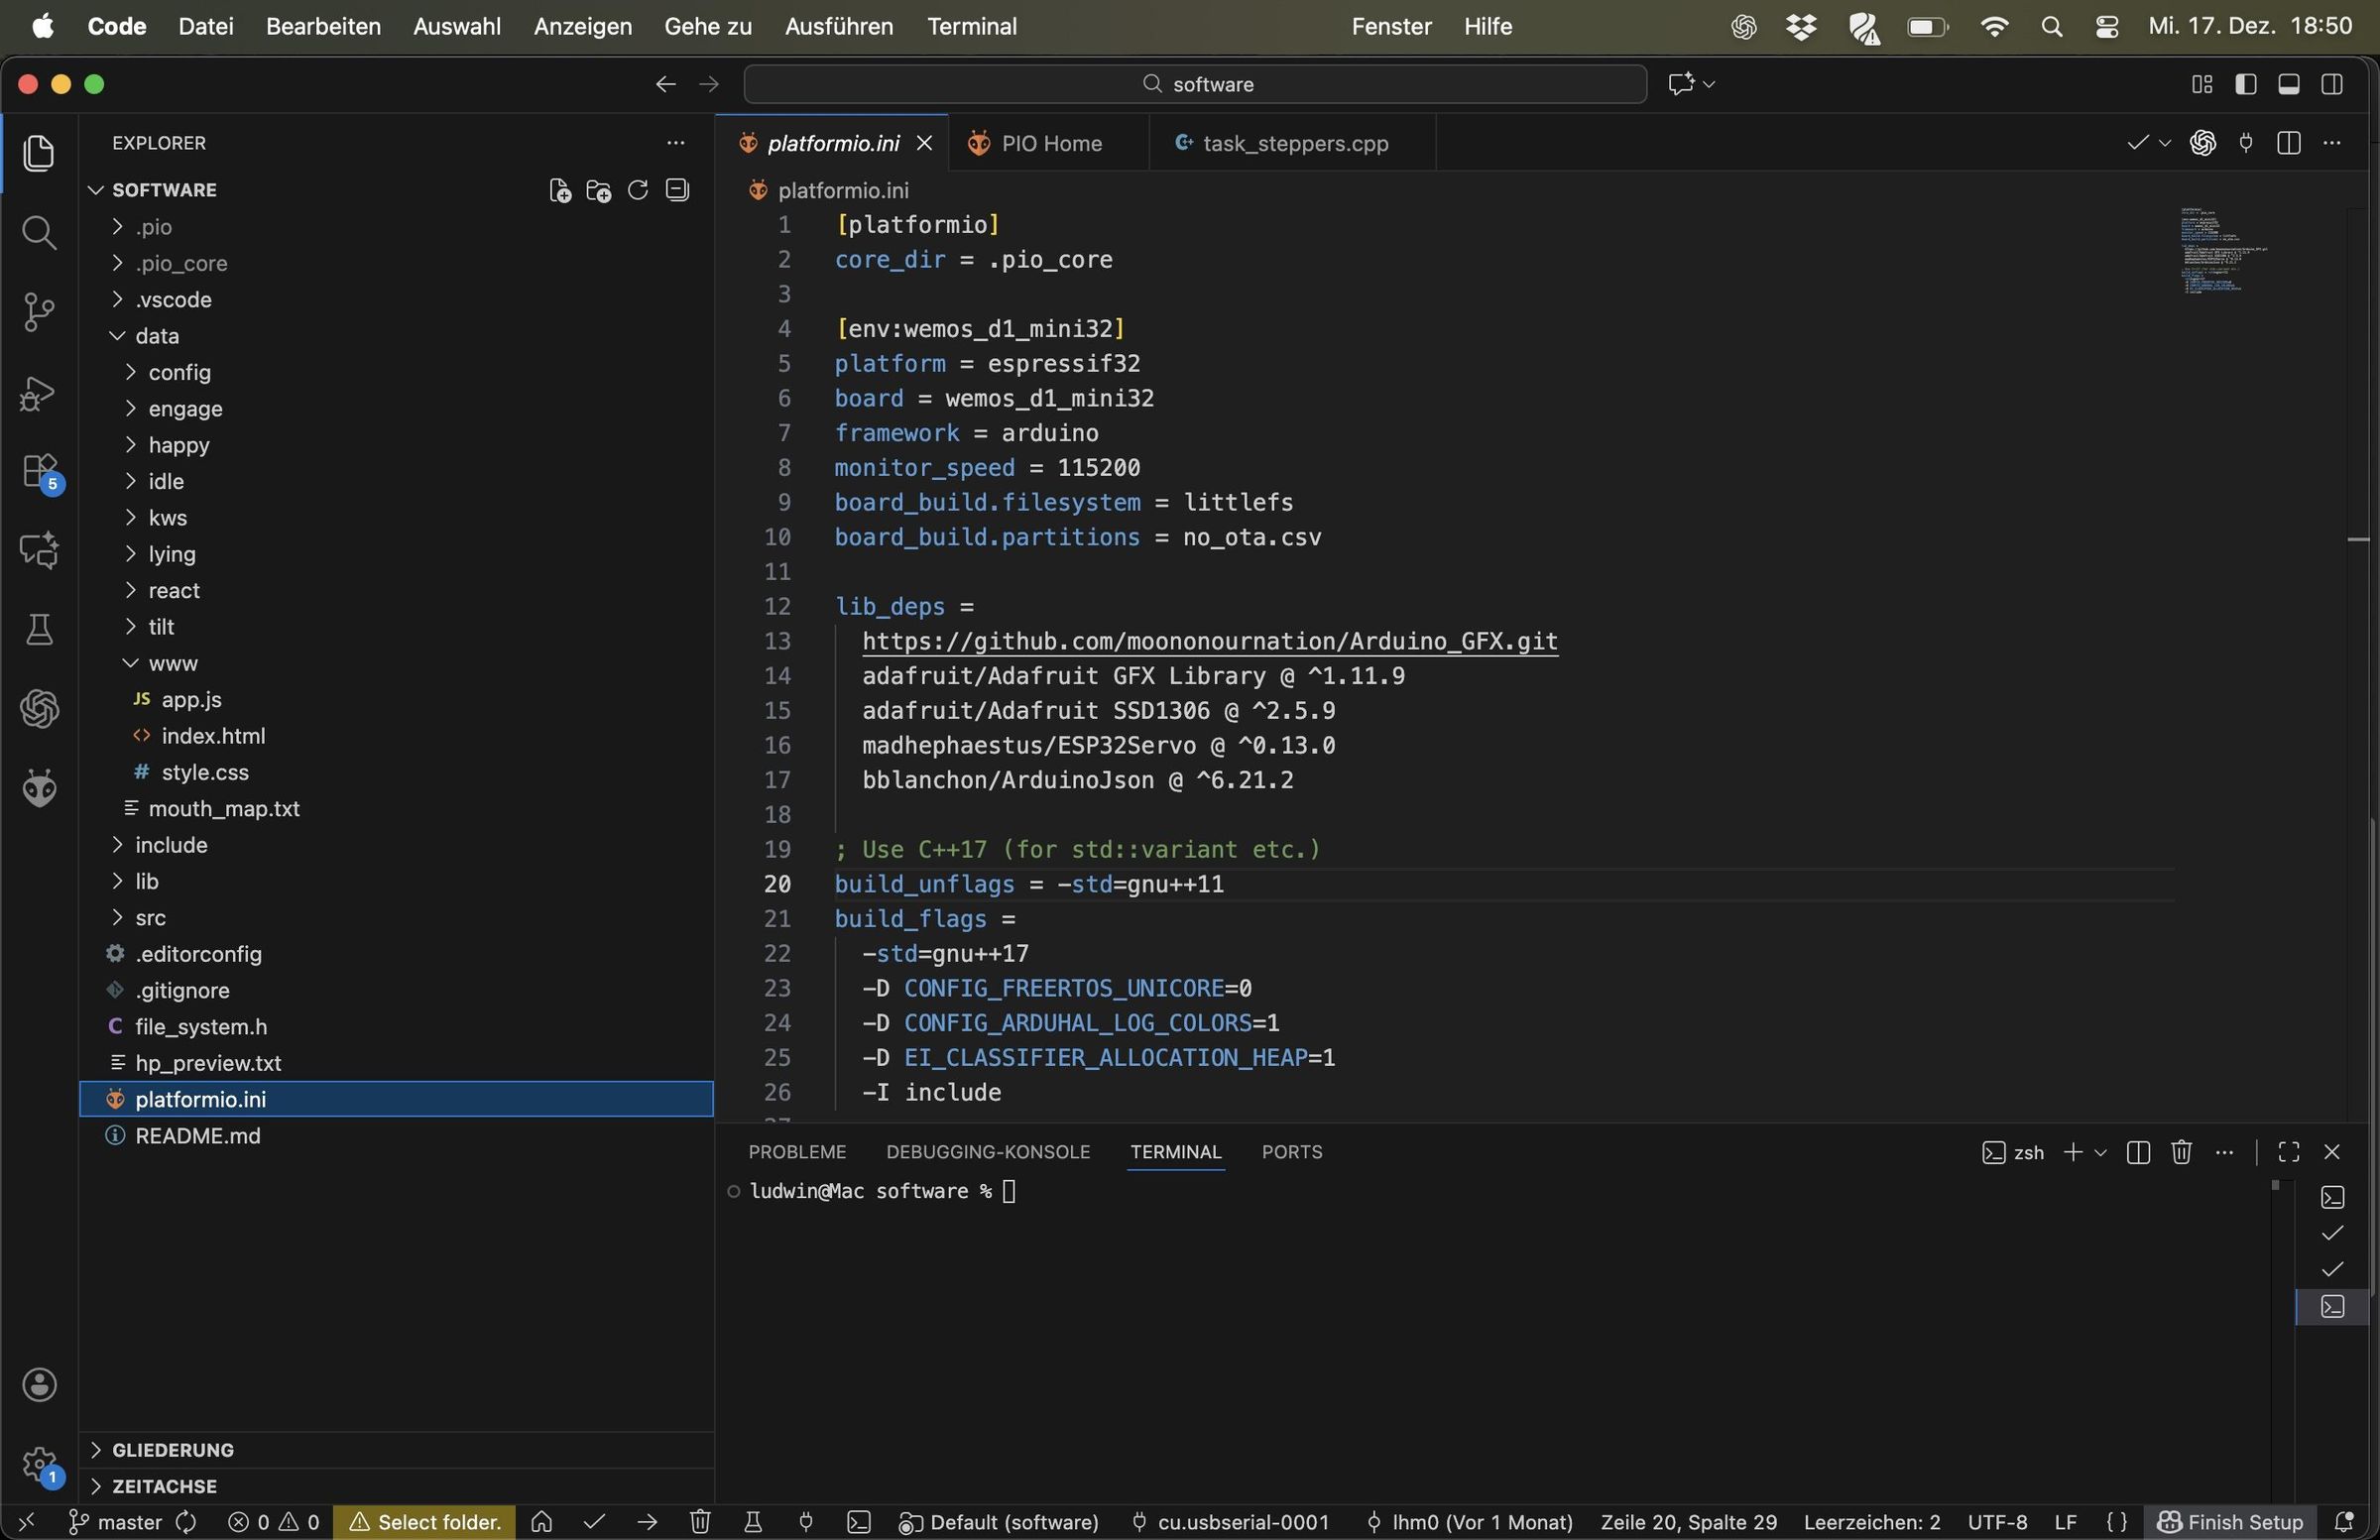Open macOS Spotlight search

(x=2051, y=27)
